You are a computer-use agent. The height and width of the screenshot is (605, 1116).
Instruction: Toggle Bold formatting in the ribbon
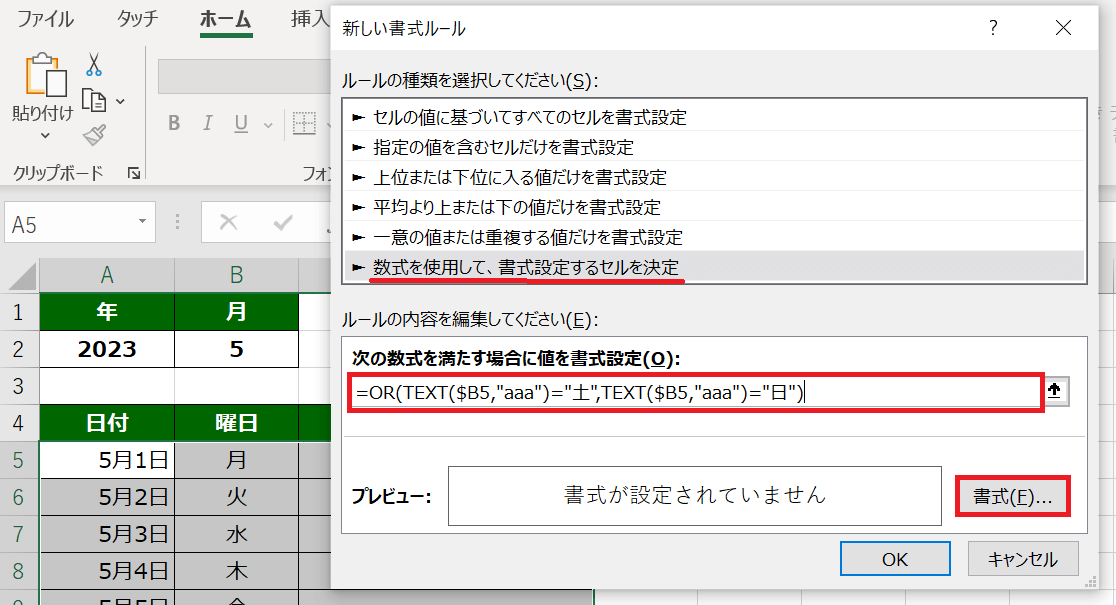(x=174, y=124)
